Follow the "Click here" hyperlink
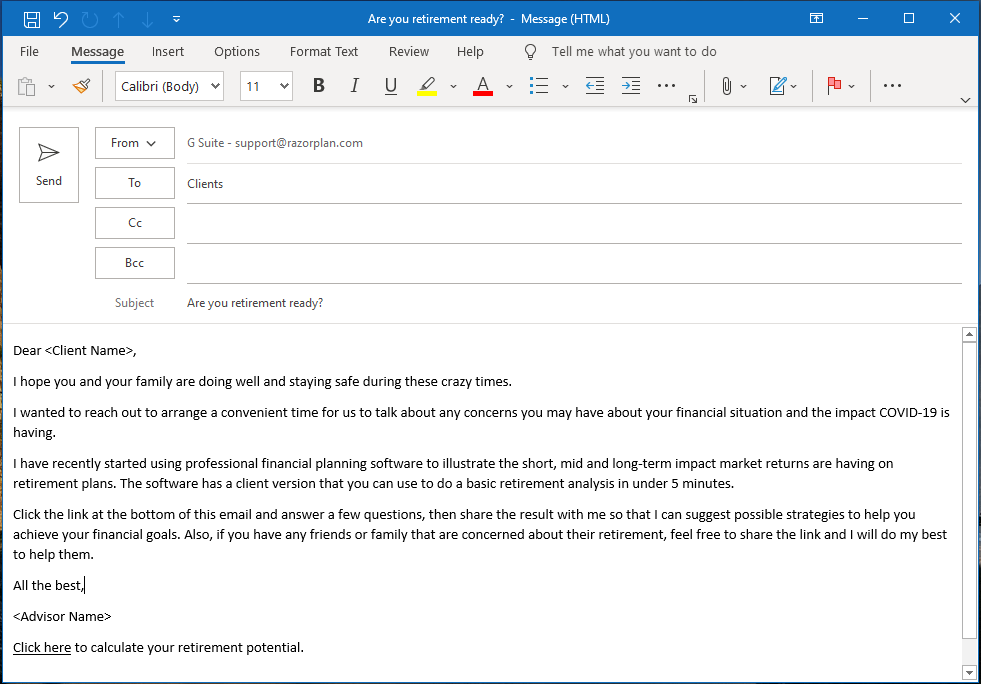 [42, 648]
